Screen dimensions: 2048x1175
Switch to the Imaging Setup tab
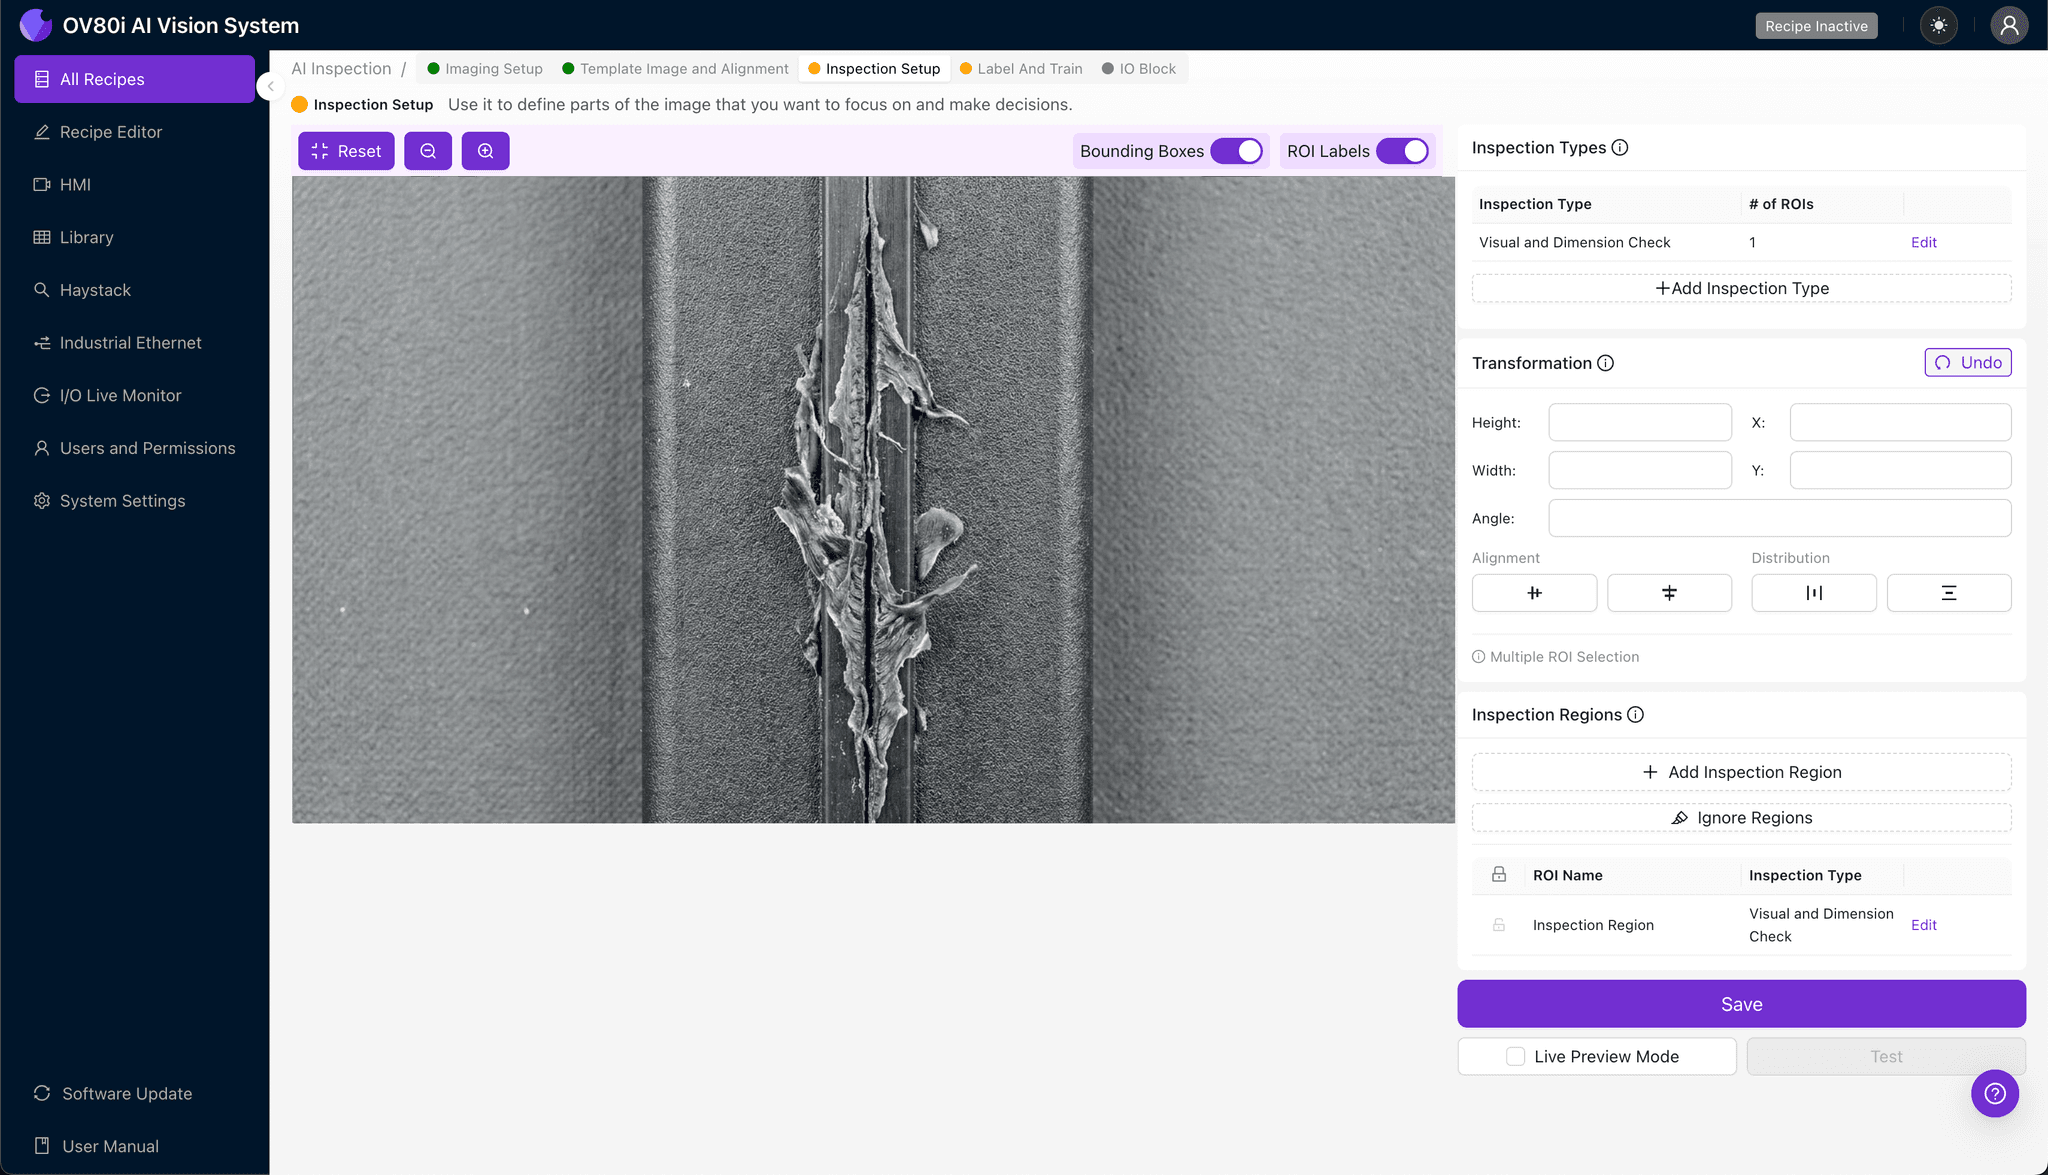coord(485,68)
